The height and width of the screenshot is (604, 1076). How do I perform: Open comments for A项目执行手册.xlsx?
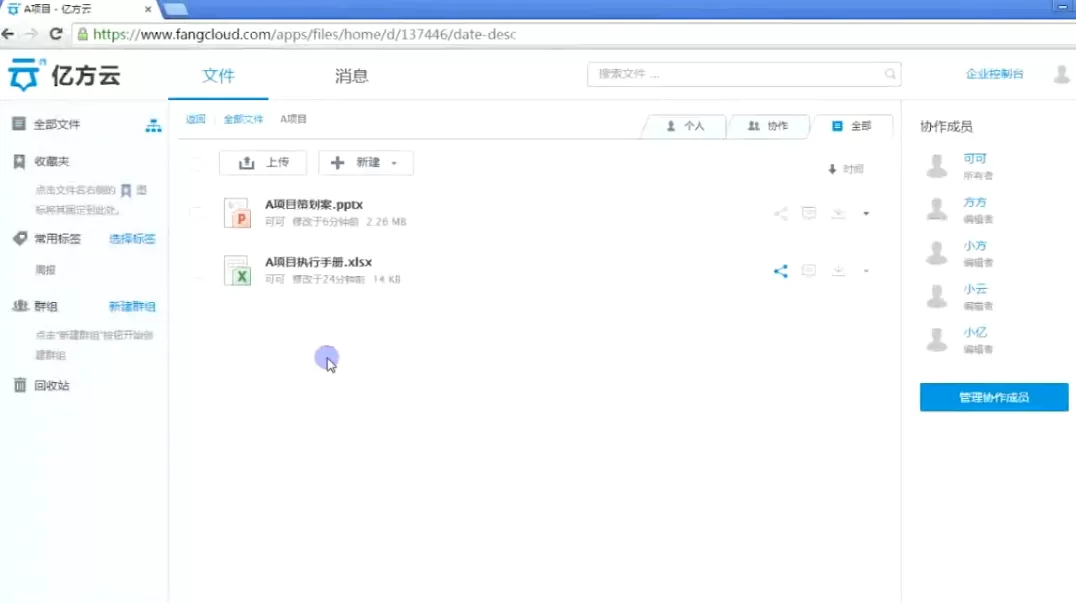(809, 270)
